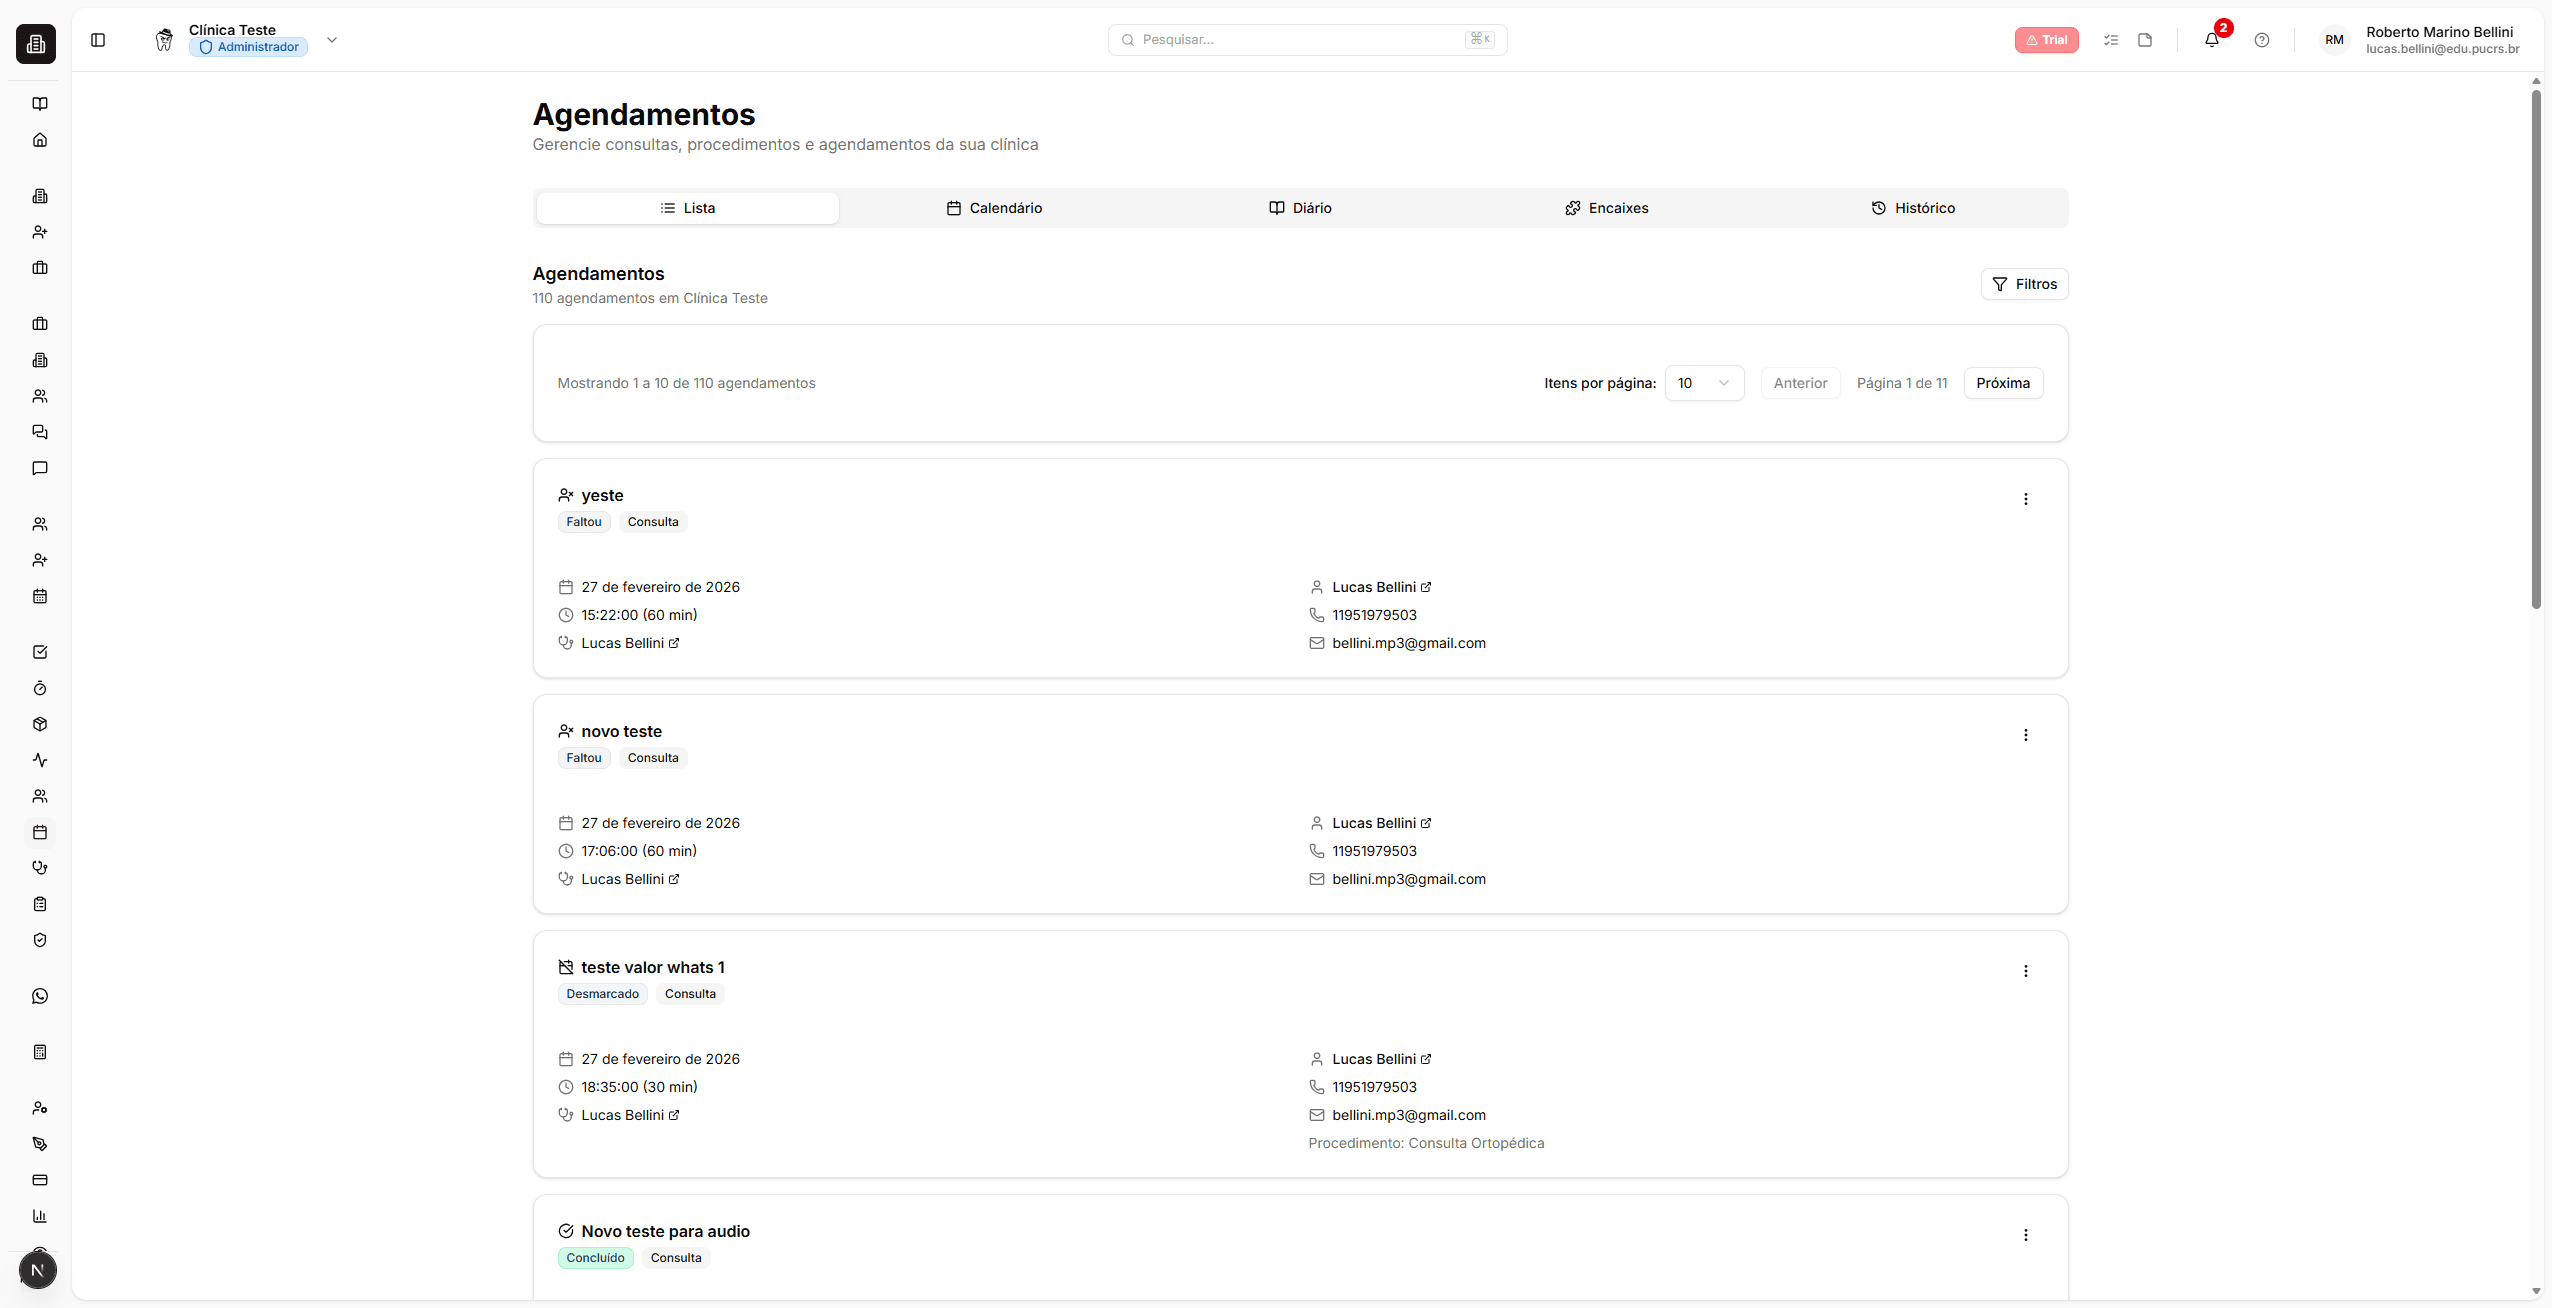Open the help question mark icon
This screenshot has height=1308, width=2552.
pos(2261,40)
